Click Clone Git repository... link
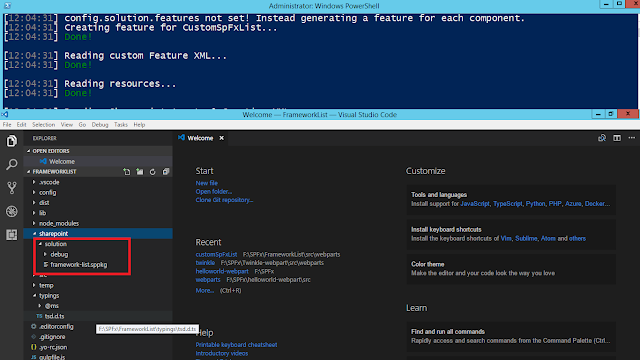 [x=224, y=200]
